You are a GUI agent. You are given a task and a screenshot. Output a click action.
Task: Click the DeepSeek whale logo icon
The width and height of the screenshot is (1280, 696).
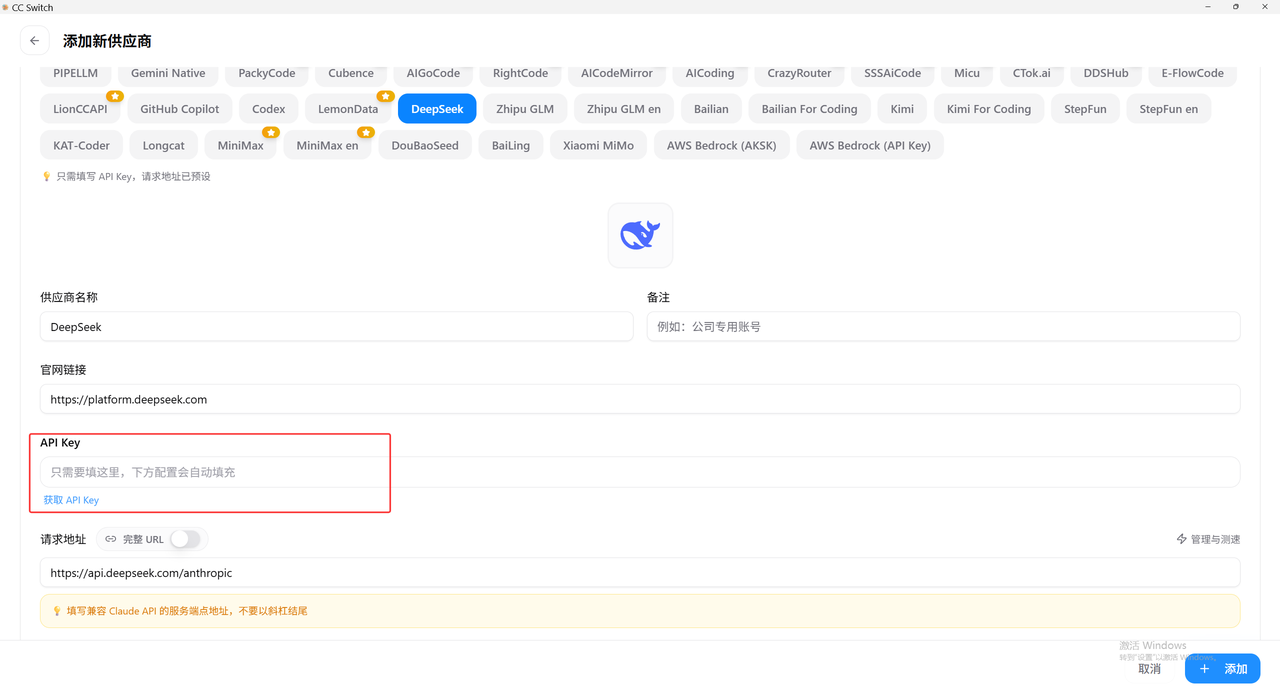(640, 235)
